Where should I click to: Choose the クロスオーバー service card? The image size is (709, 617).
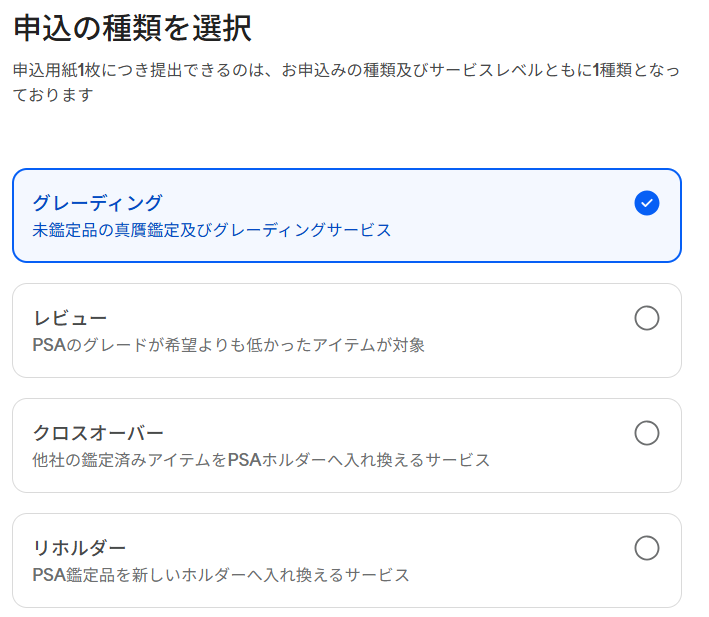point(346,446)
